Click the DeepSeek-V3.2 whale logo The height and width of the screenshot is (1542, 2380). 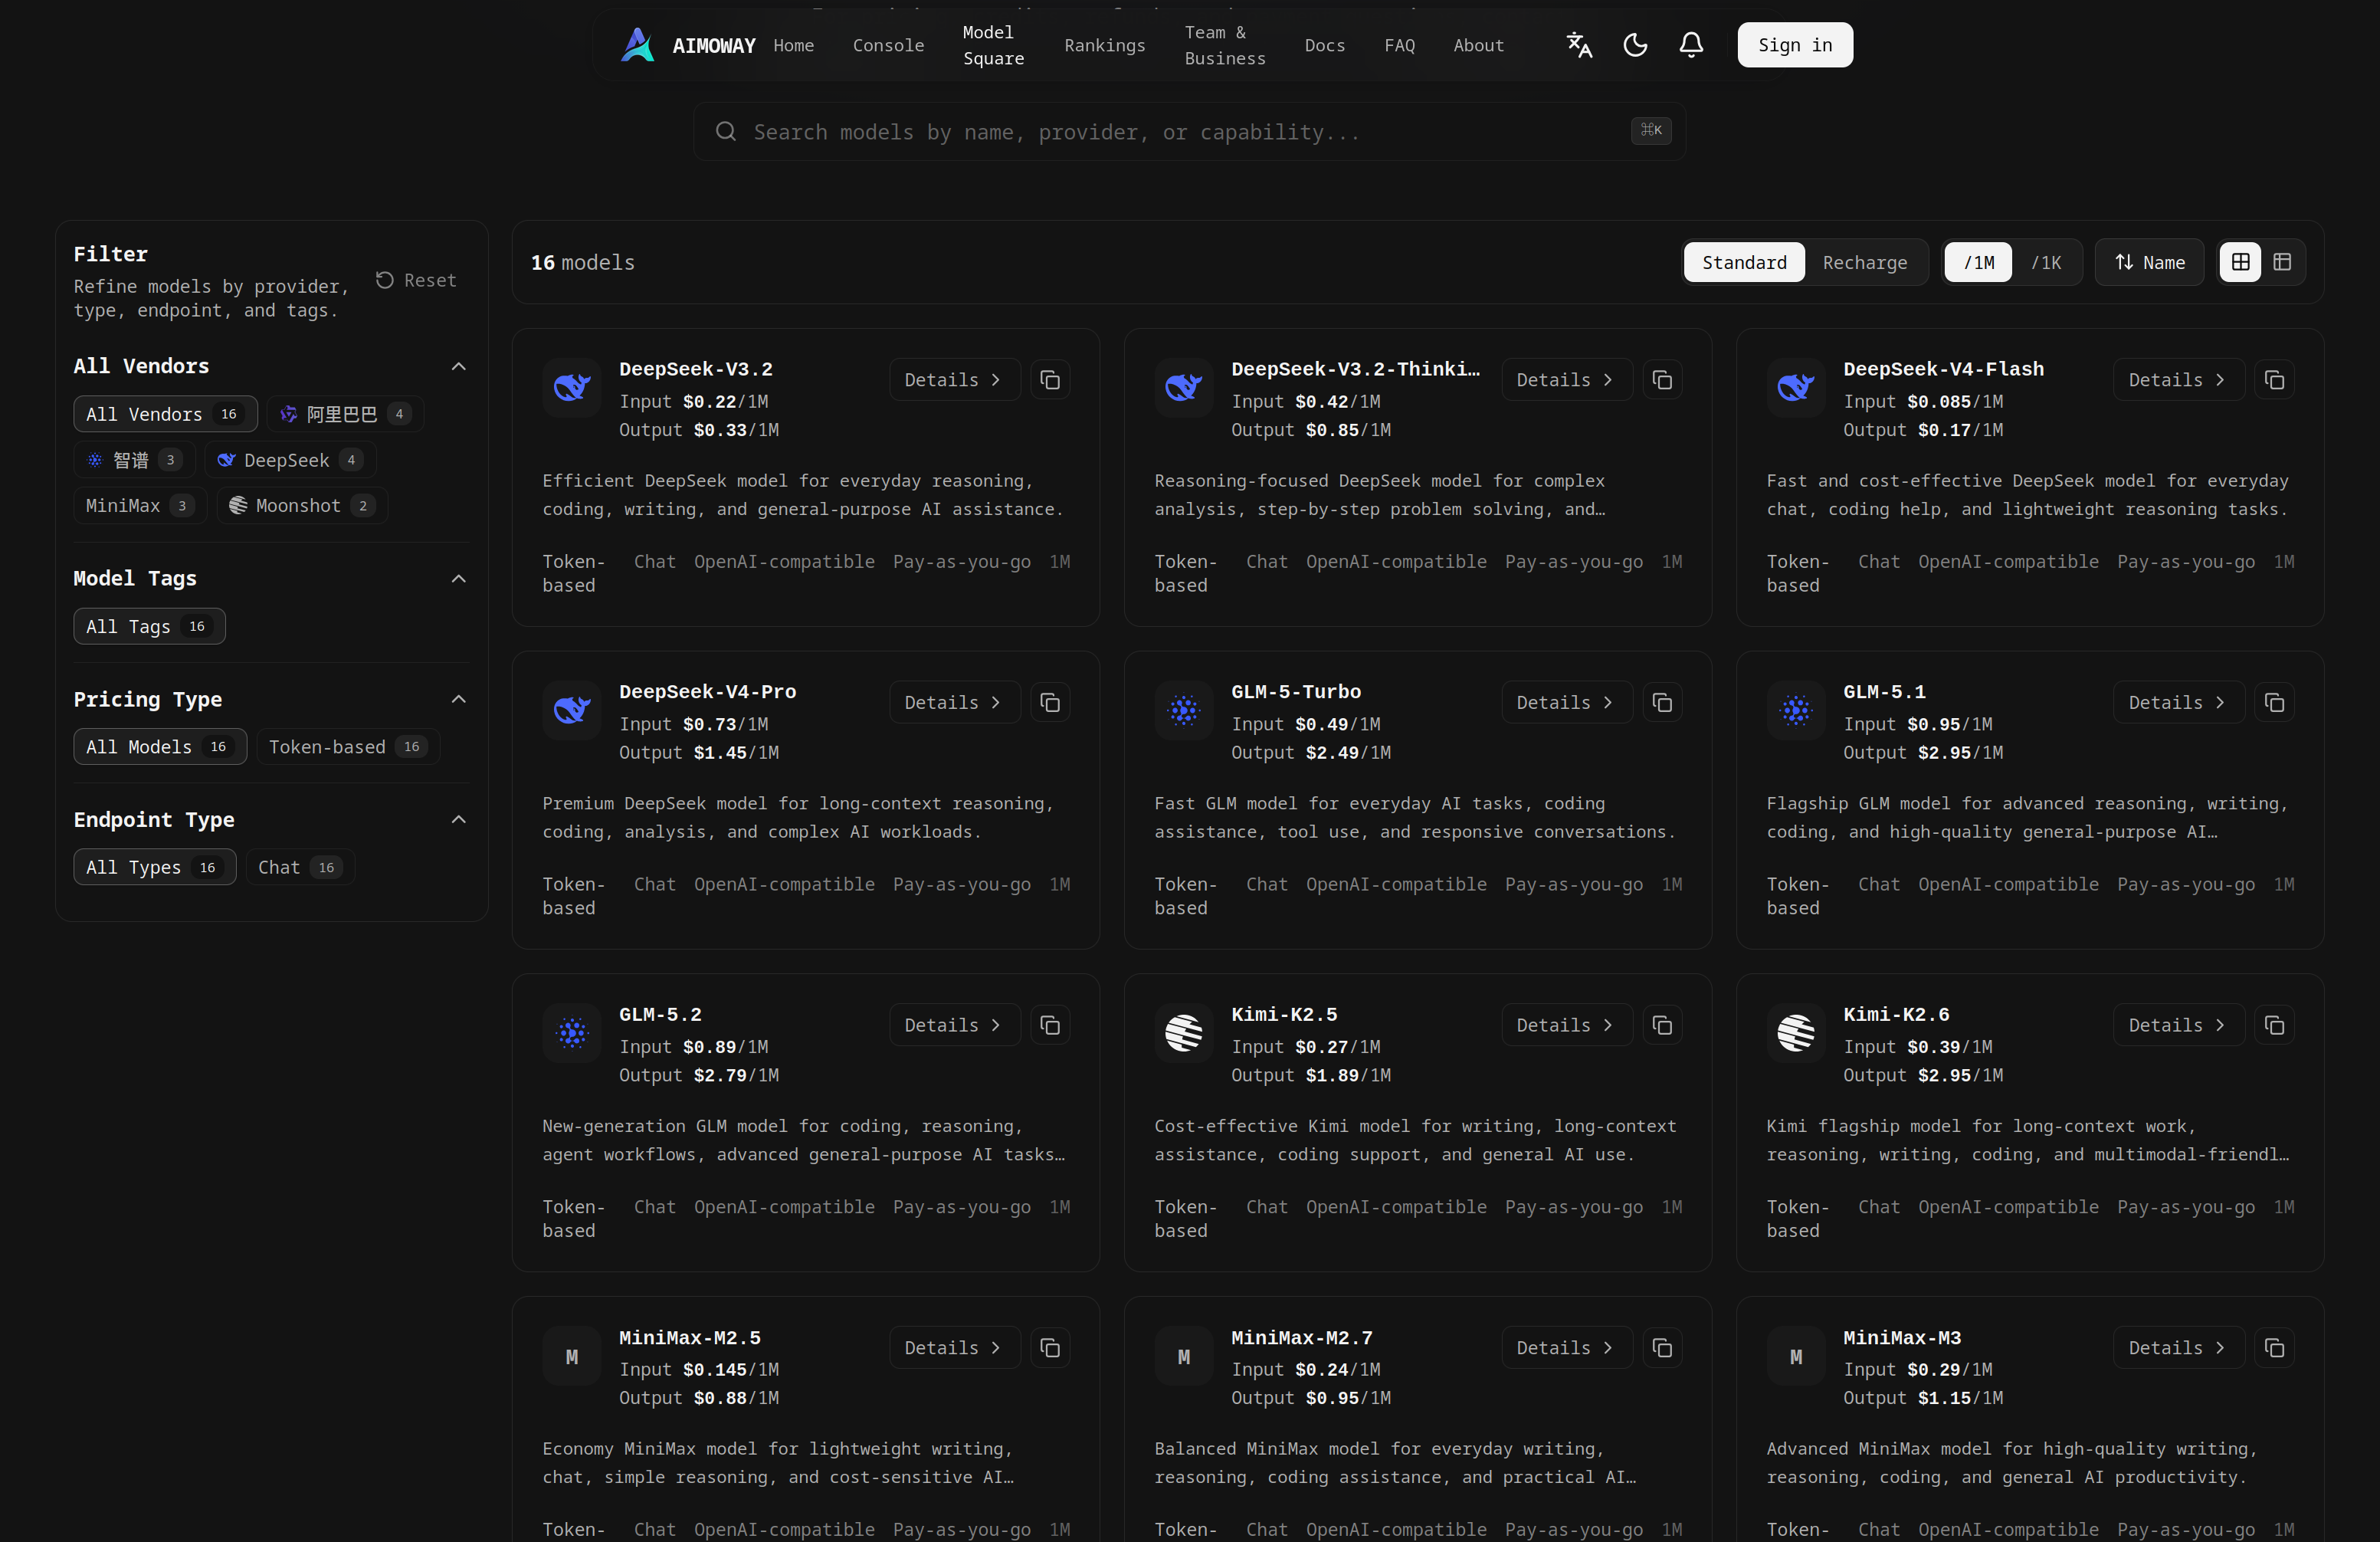click(572, 387)
